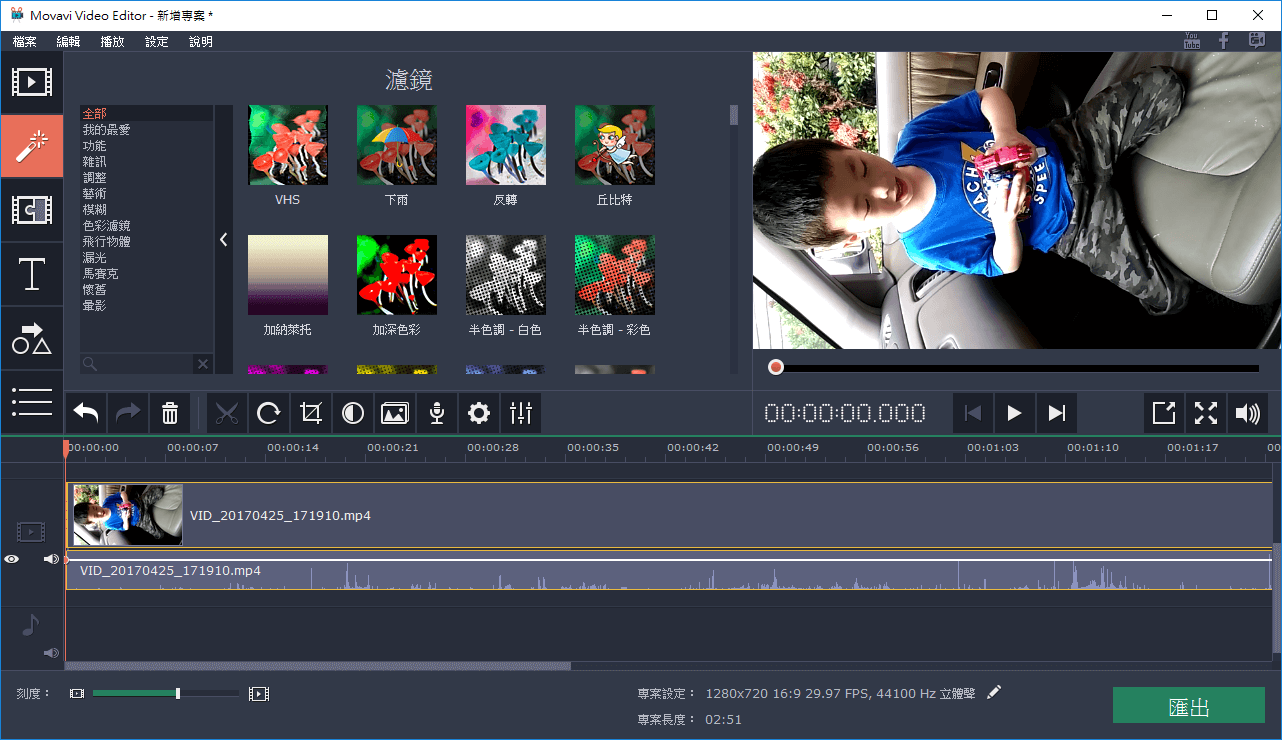Rotate the clip using the rotate icon

(x=269, y=412)
